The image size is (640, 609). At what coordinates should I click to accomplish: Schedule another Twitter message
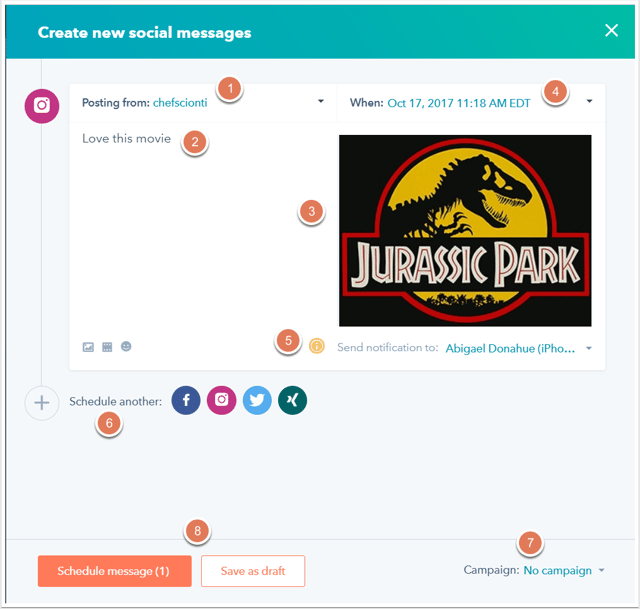tap(257, 400)
